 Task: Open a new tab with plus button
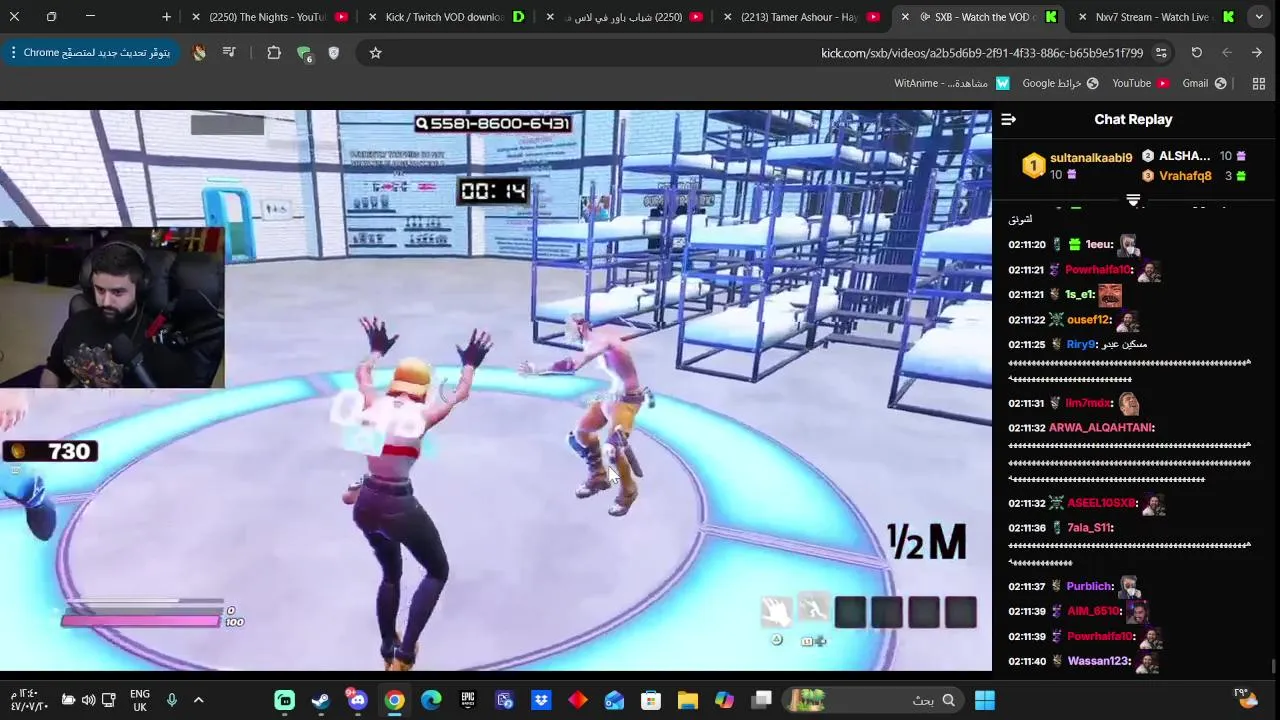click(166, 17)
